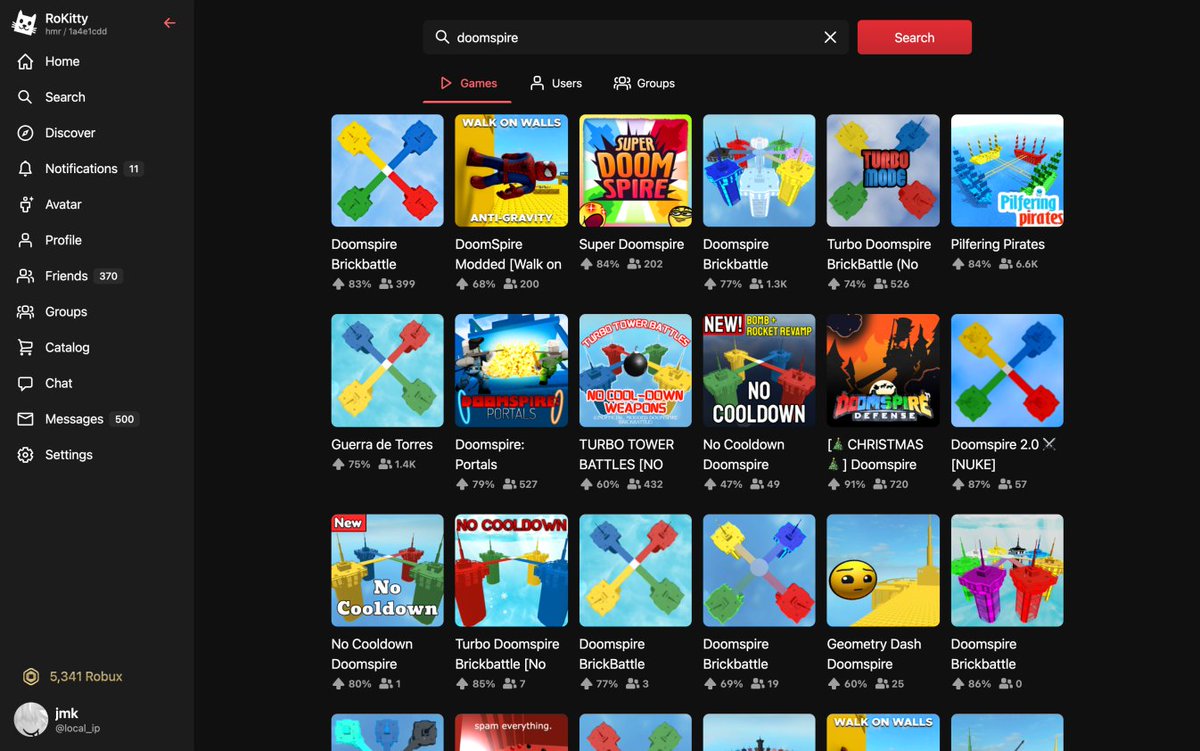The image size is (1200, 751).
Task: Click Doomspire 2.0 [NUKE] title
Action: point(1004,454)
